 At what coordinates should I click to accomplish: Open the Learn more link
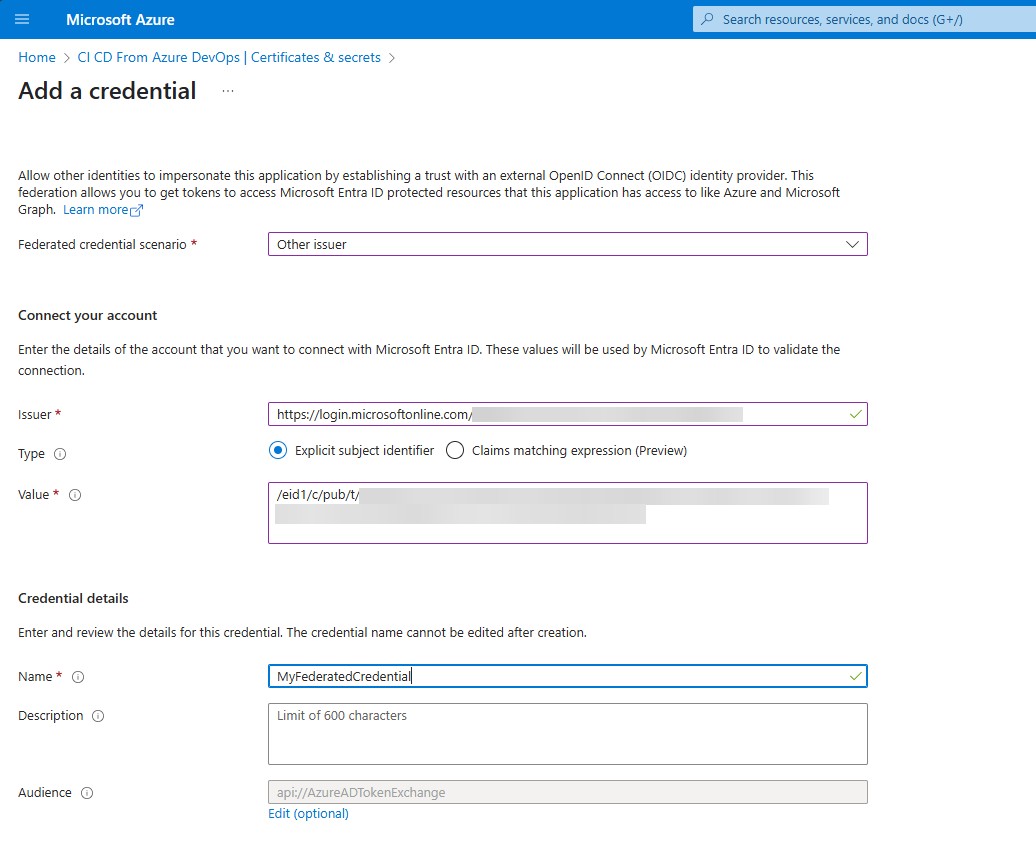pos(96,210)
